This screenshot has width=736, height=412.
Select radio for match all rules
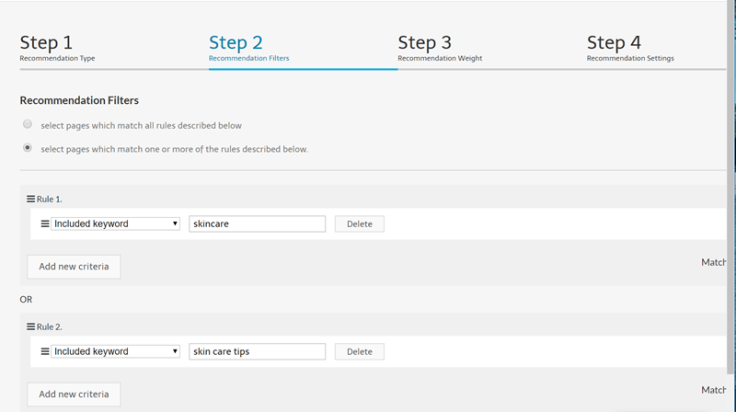coord(28,124)
